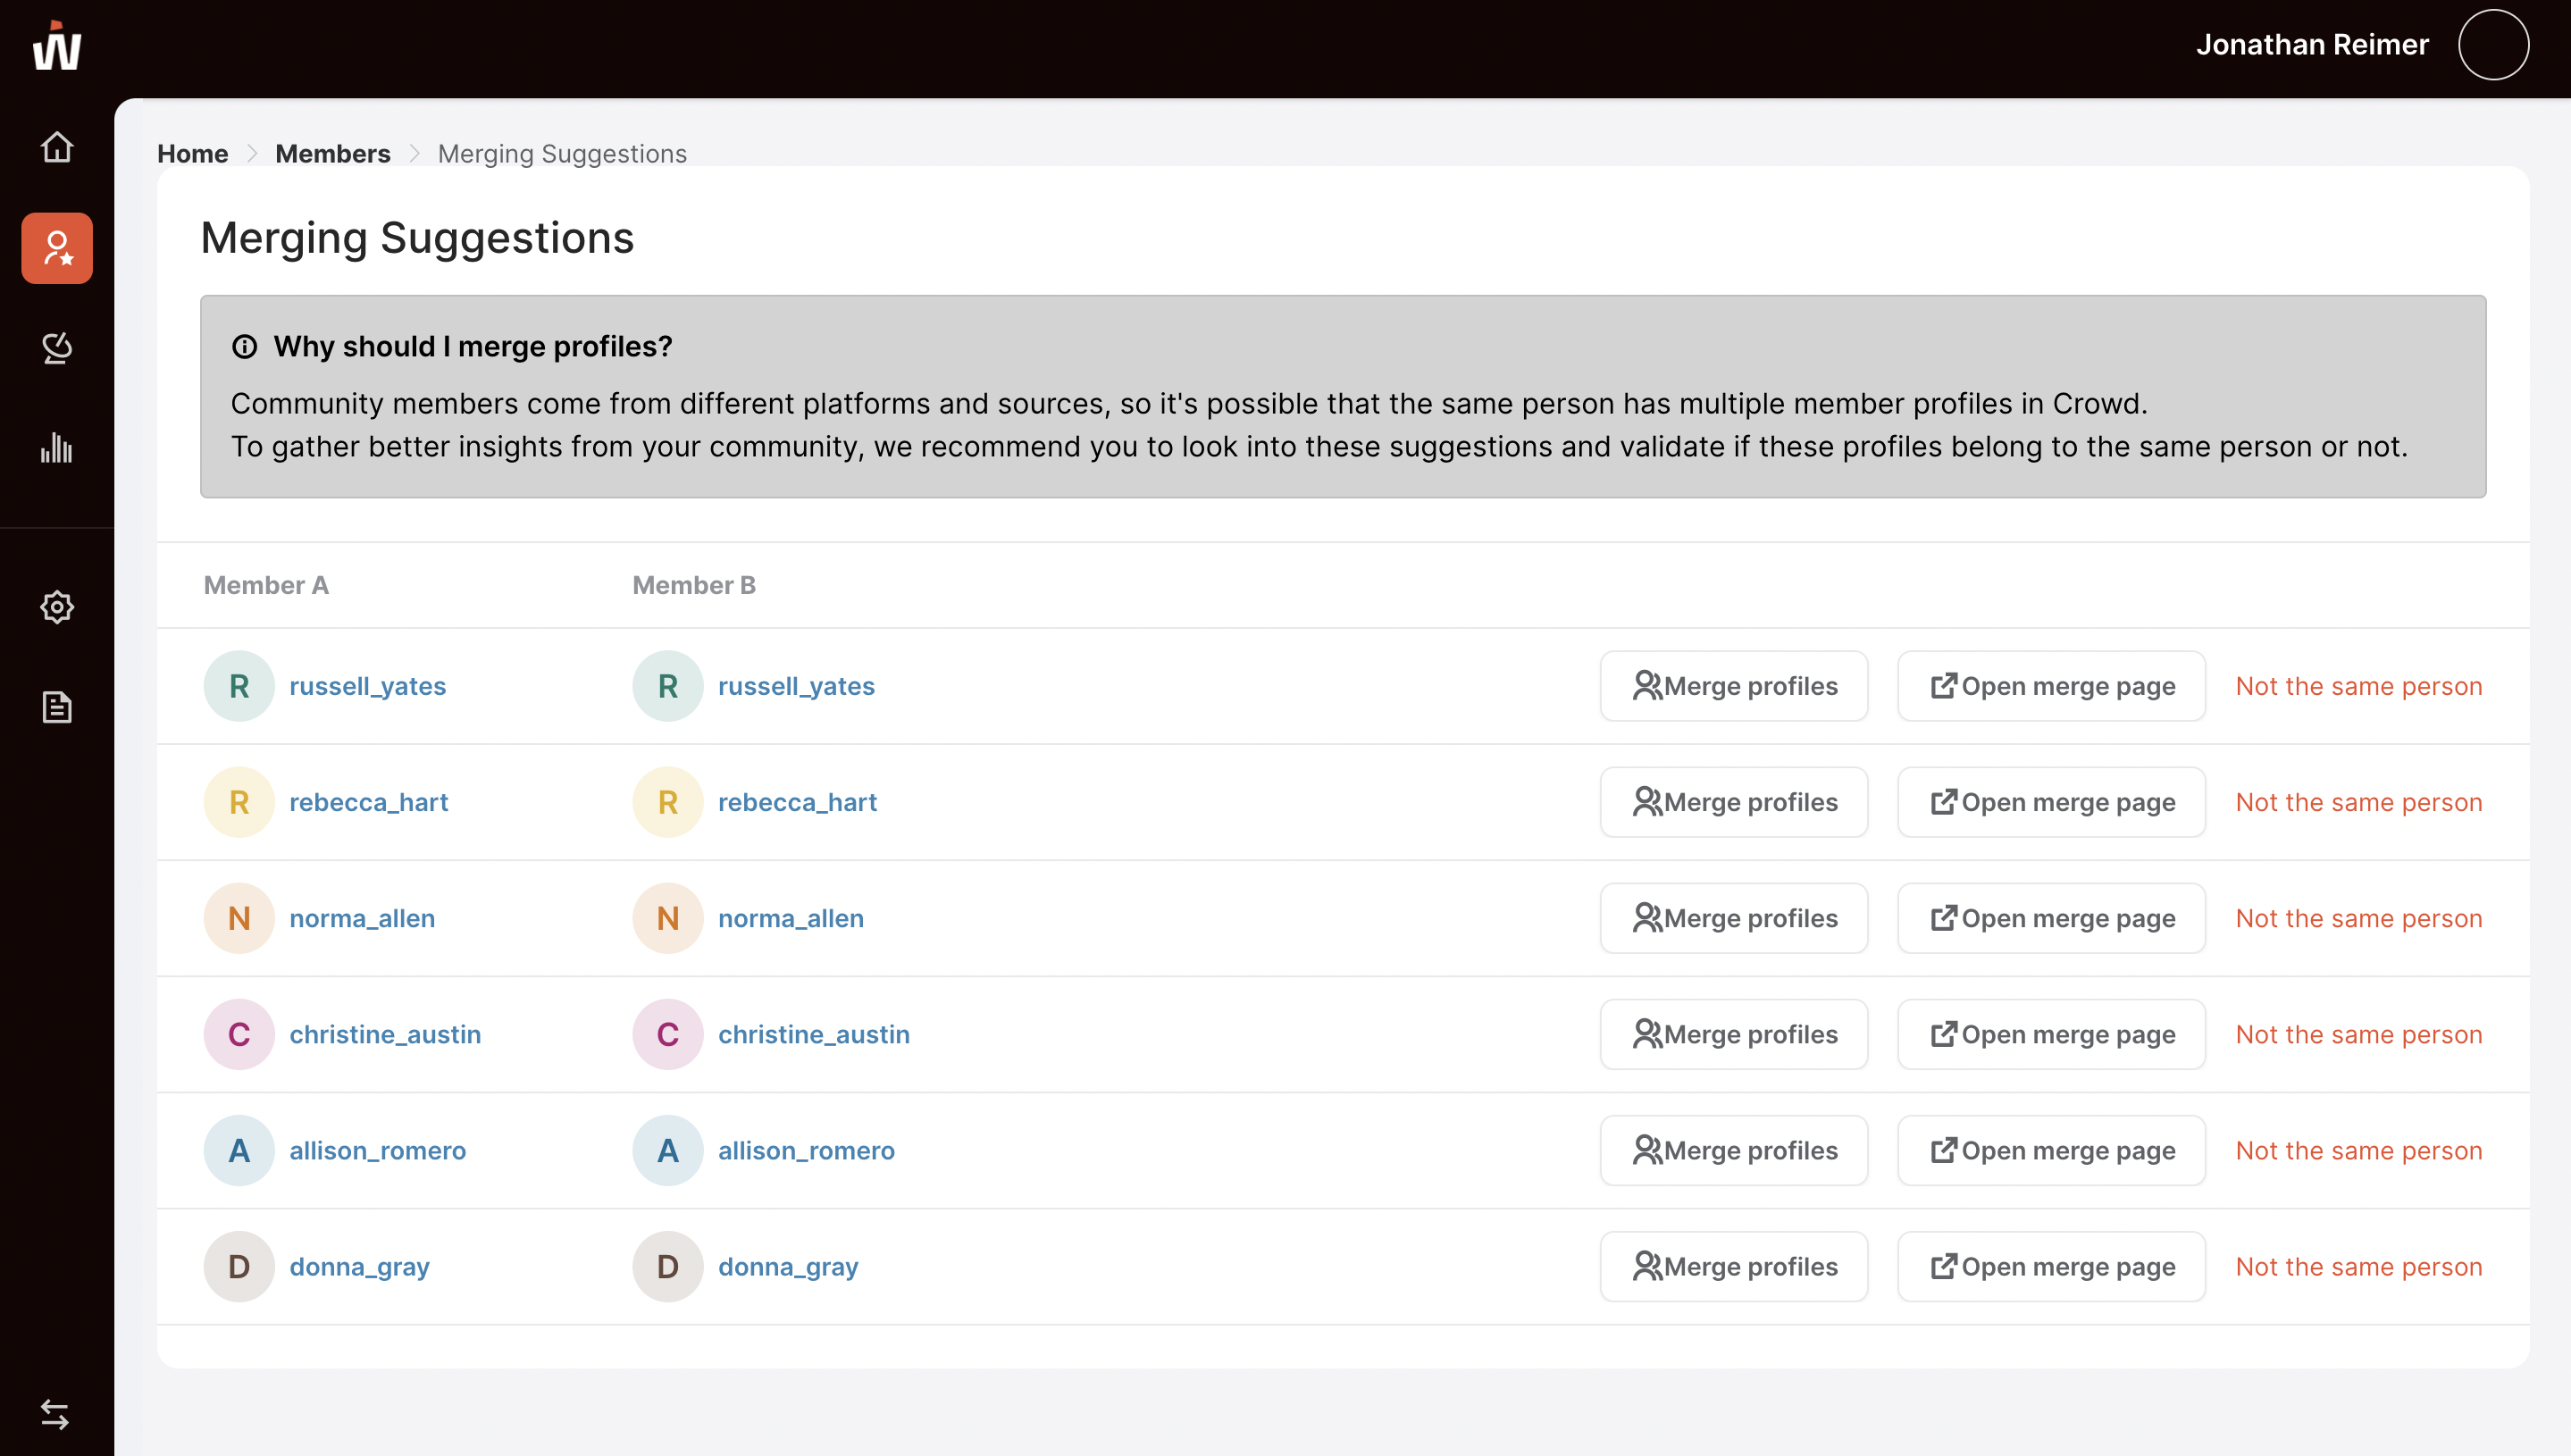2571x1456 pixels.
Task: Open the Jonathan Reimer profile avatar
Action: click(2493, 45)
